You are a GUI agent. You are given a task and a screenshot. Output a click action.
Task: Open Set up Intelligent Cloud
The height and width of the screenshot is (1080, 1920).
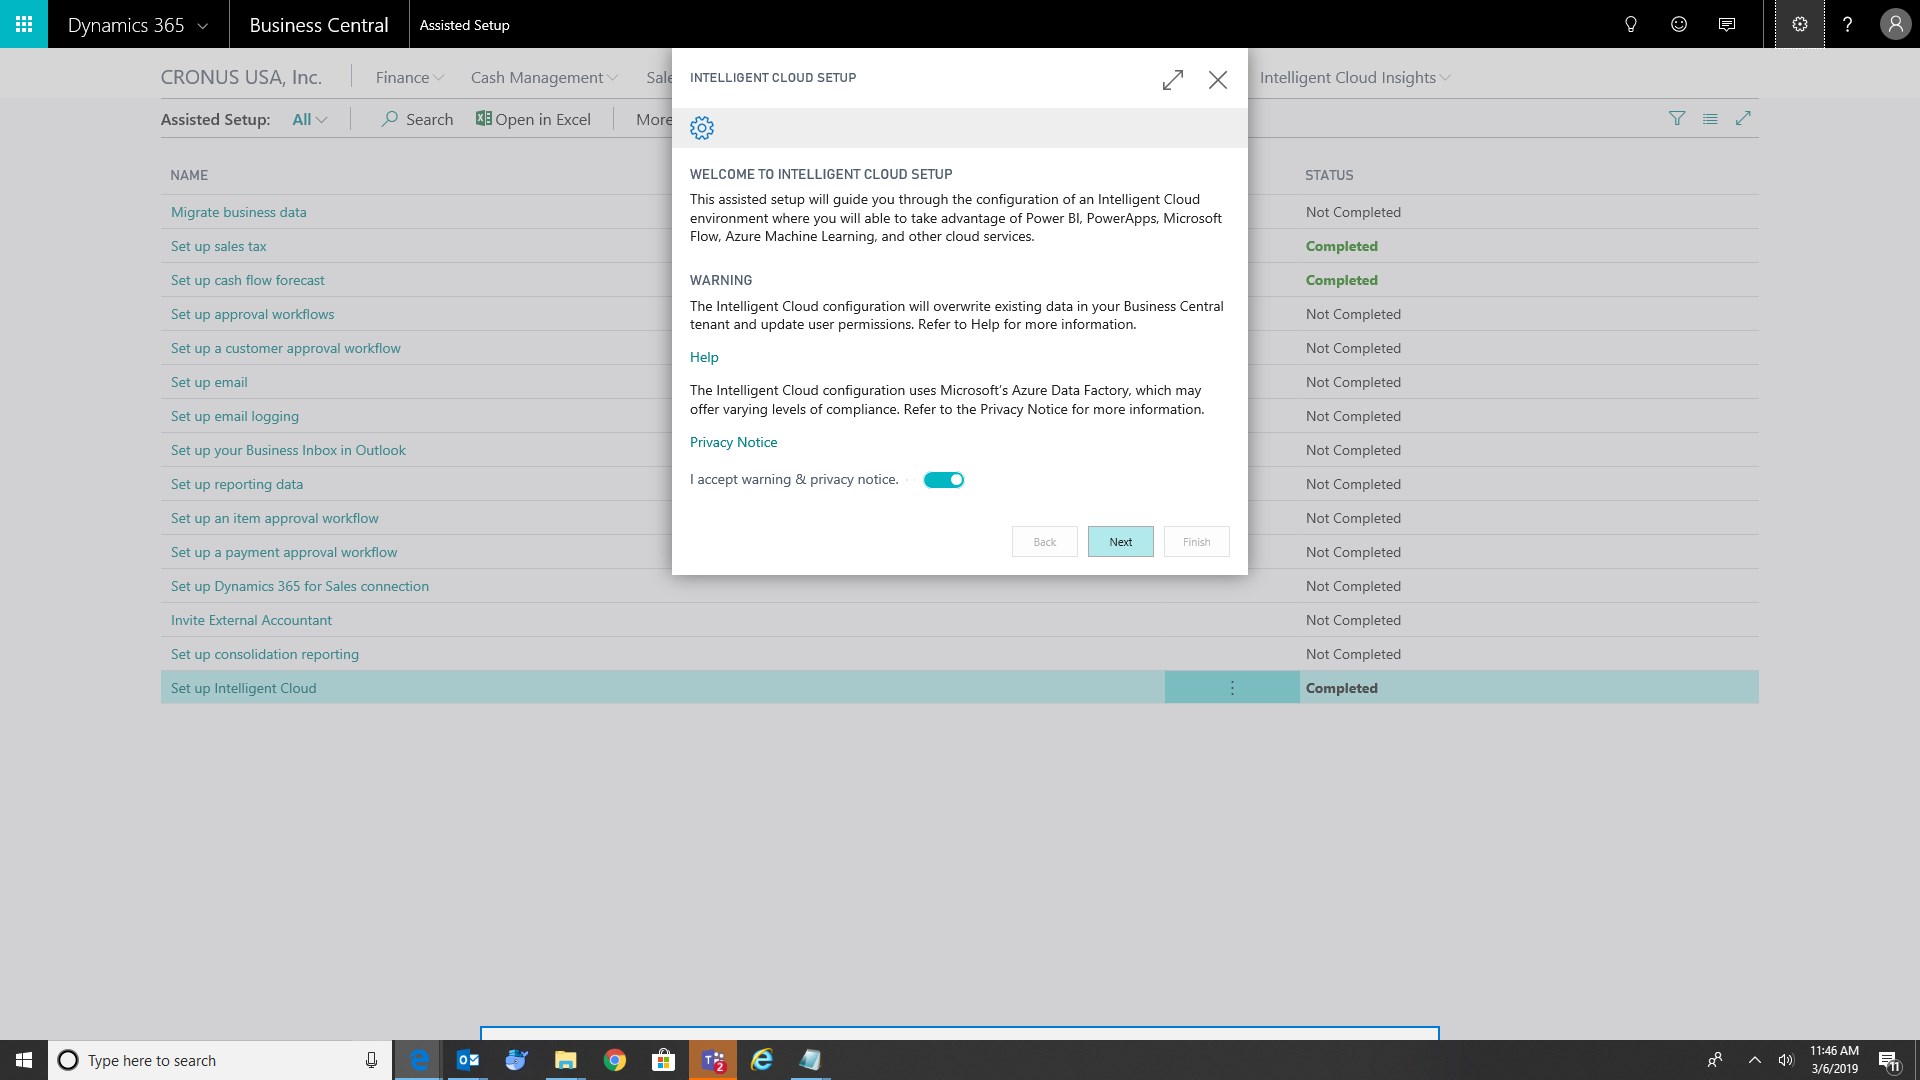click(x=243, y=688)
